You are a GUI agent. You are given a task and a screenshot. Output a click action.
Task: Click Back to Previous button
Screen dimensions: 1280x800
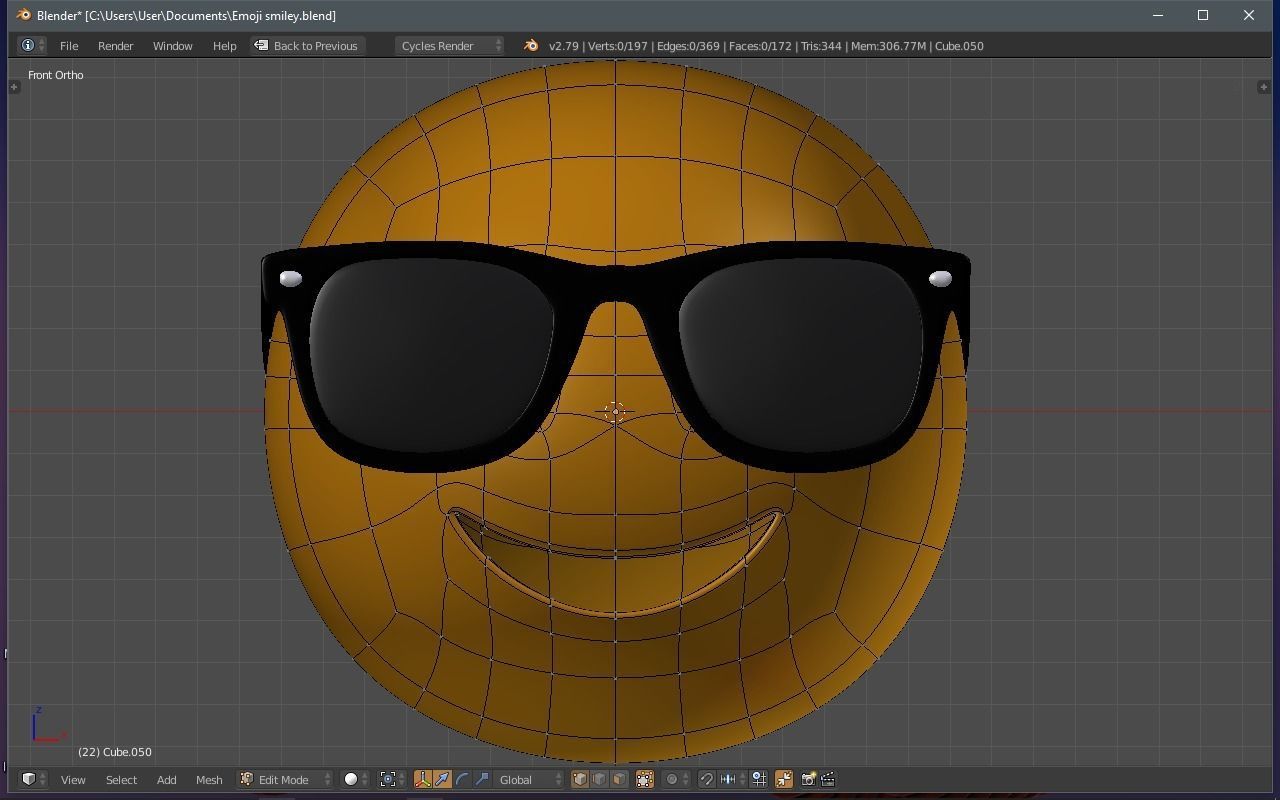306,46
